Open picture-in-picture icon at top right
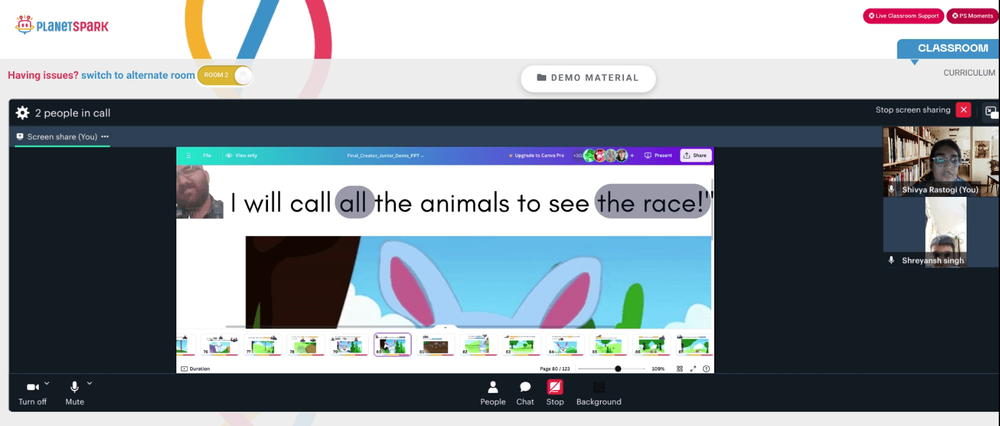Viewport: 1000px width, 426px height. (991, 112)
